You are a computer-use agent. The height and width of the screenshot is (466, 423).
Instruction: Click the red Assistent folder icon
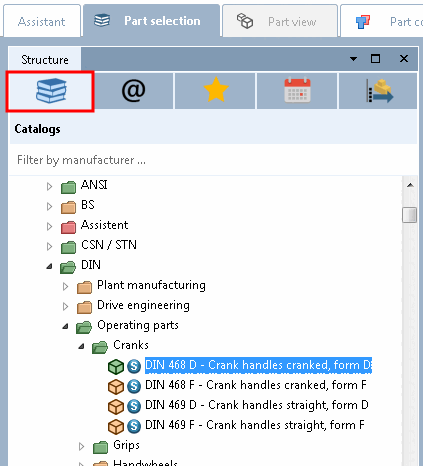[68, 227]
